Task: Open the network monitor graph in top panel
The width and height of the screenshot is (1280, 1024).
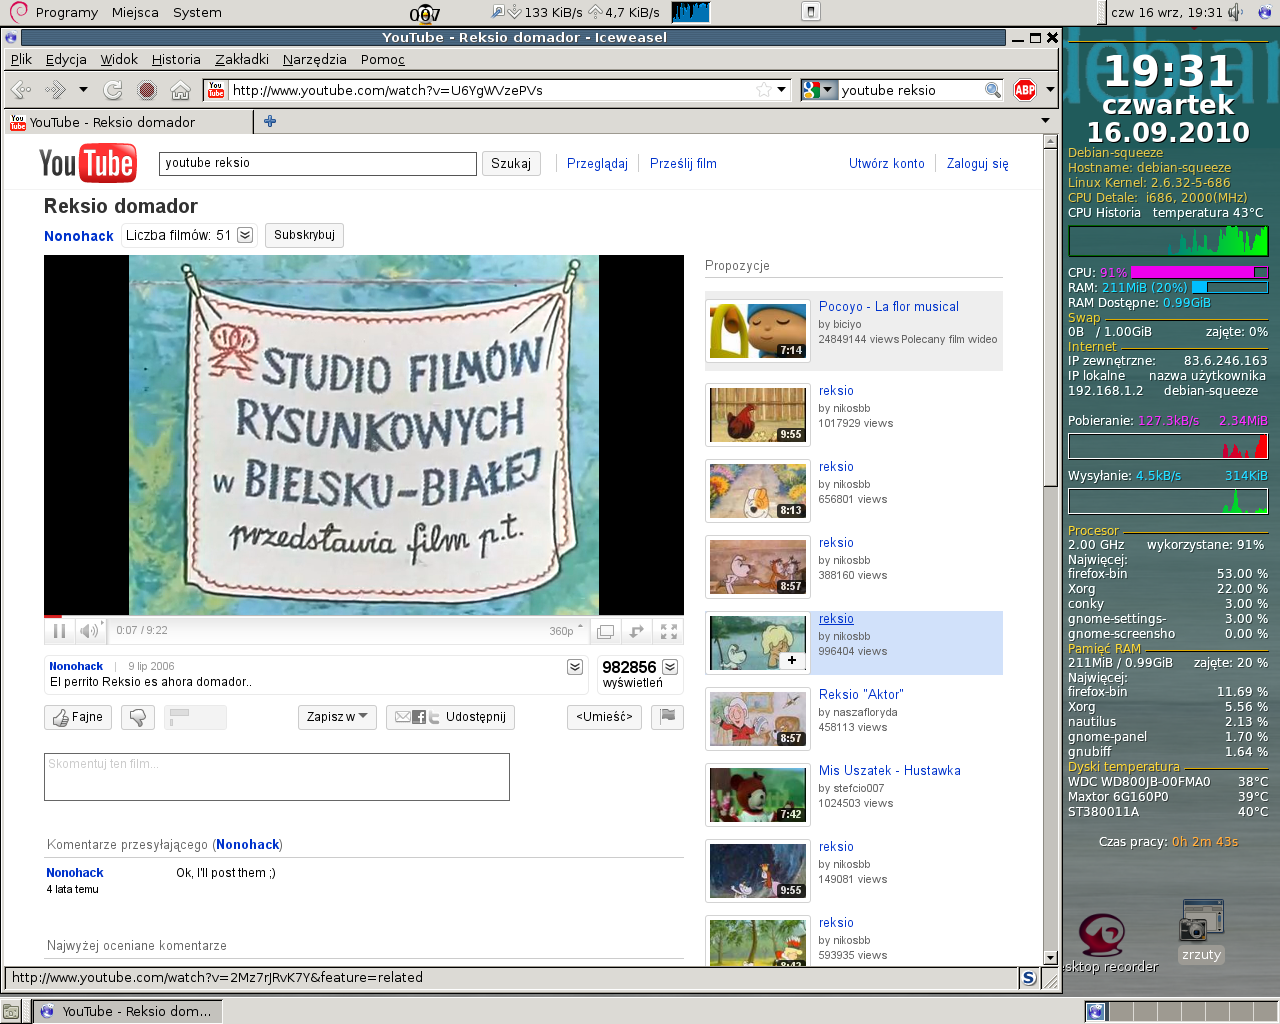Action: point(690,12)
